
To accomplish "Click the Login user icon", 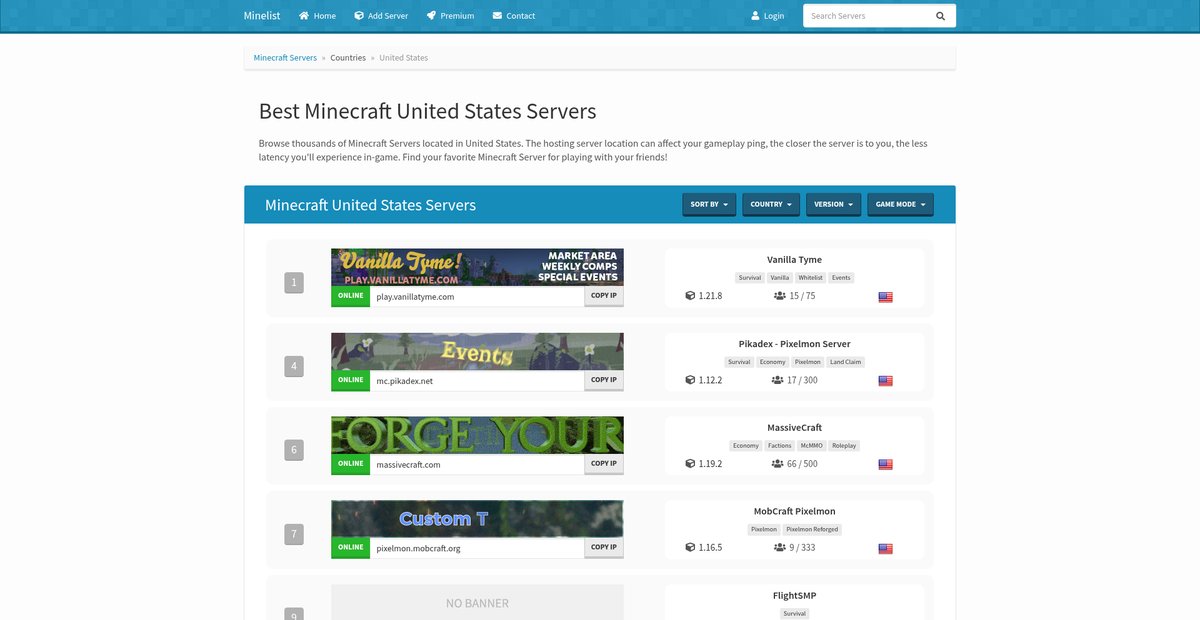I will 756,16.
